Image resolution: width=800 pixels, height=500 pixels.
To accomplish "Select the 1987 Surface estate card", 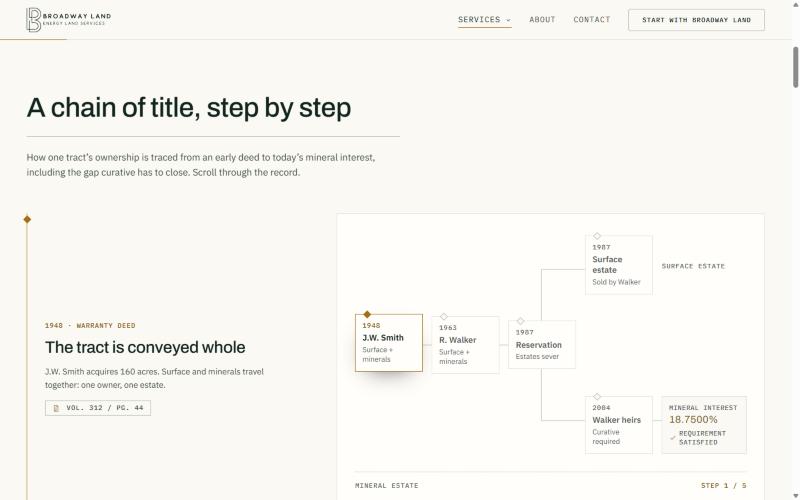I will tap(618, 265).
